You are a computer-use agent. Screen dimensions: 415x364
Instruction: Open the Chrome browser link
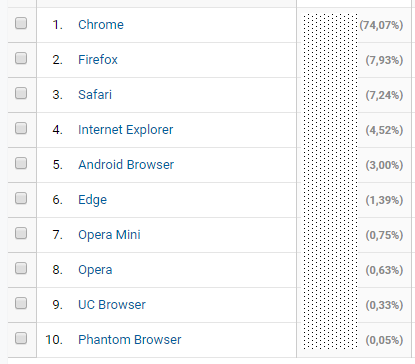pyautogui.click(x=101, y=25)
